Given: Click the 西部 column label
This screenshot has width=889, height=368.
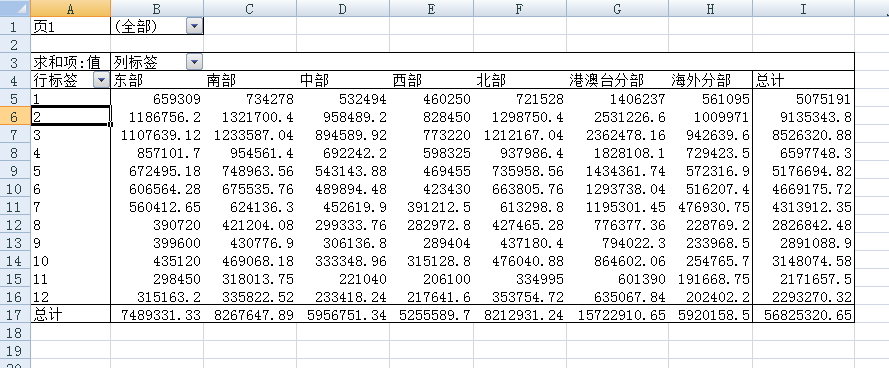Looking at the screenshot, I should pyautogui.click(x=431, y=81).
